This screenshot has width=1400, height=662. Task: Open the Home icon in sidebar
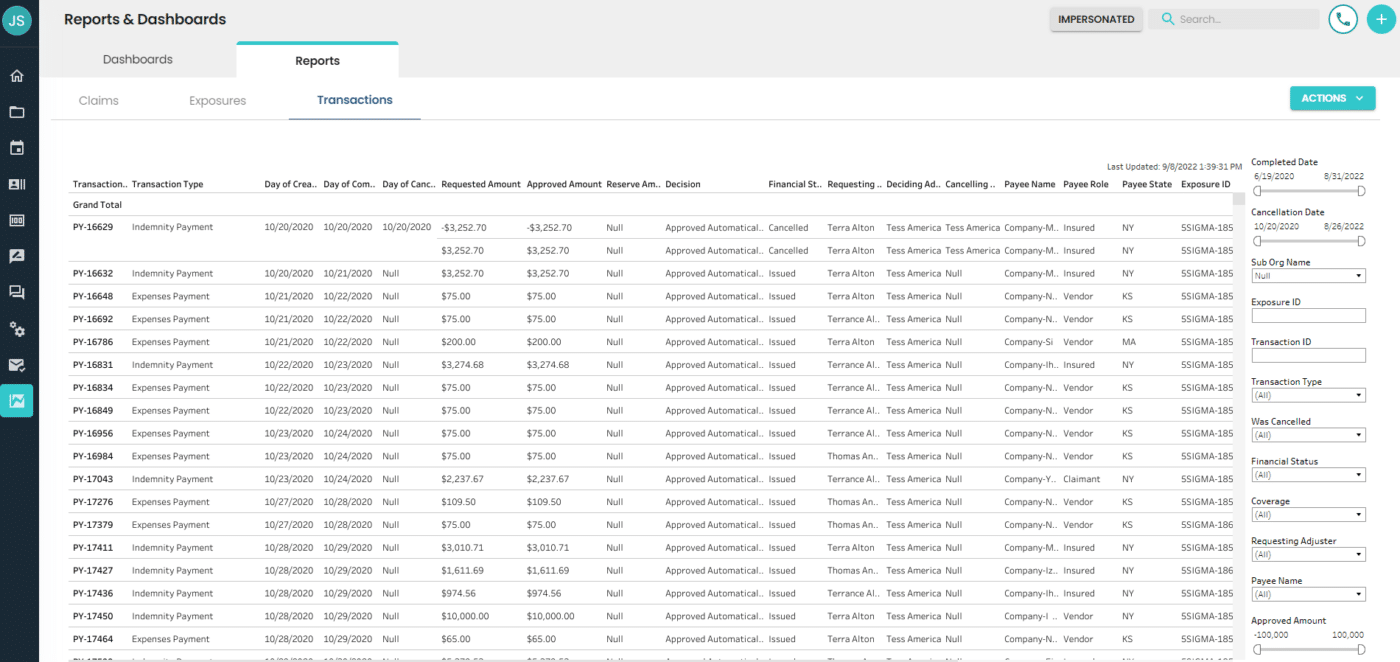(17, 75)
